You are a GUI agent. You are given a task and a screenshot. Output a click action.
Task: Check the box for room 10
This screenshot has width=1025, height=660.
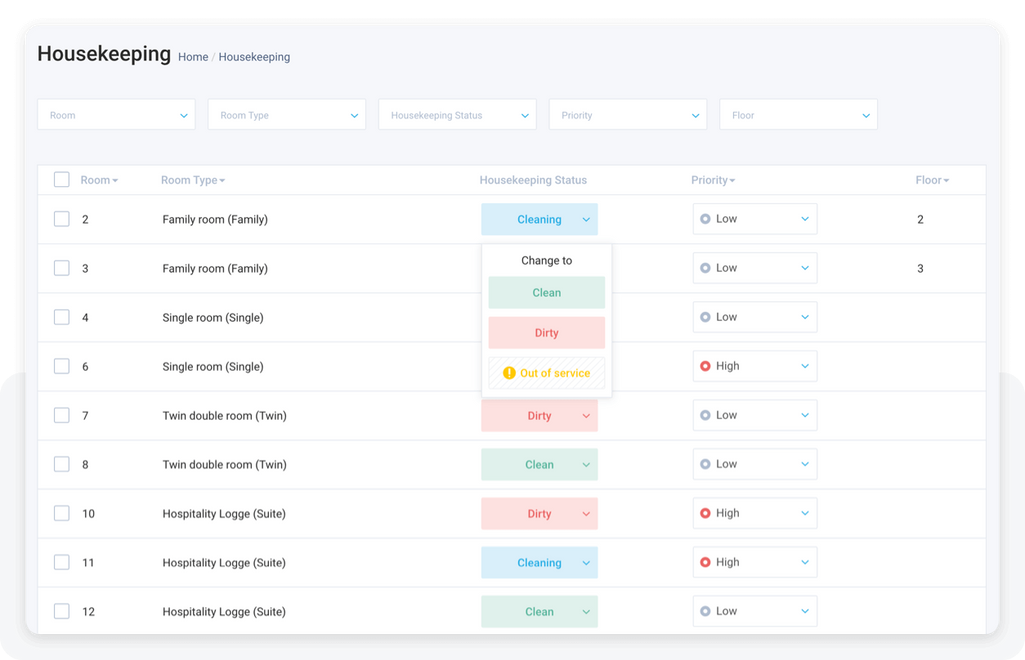point(61,513)
